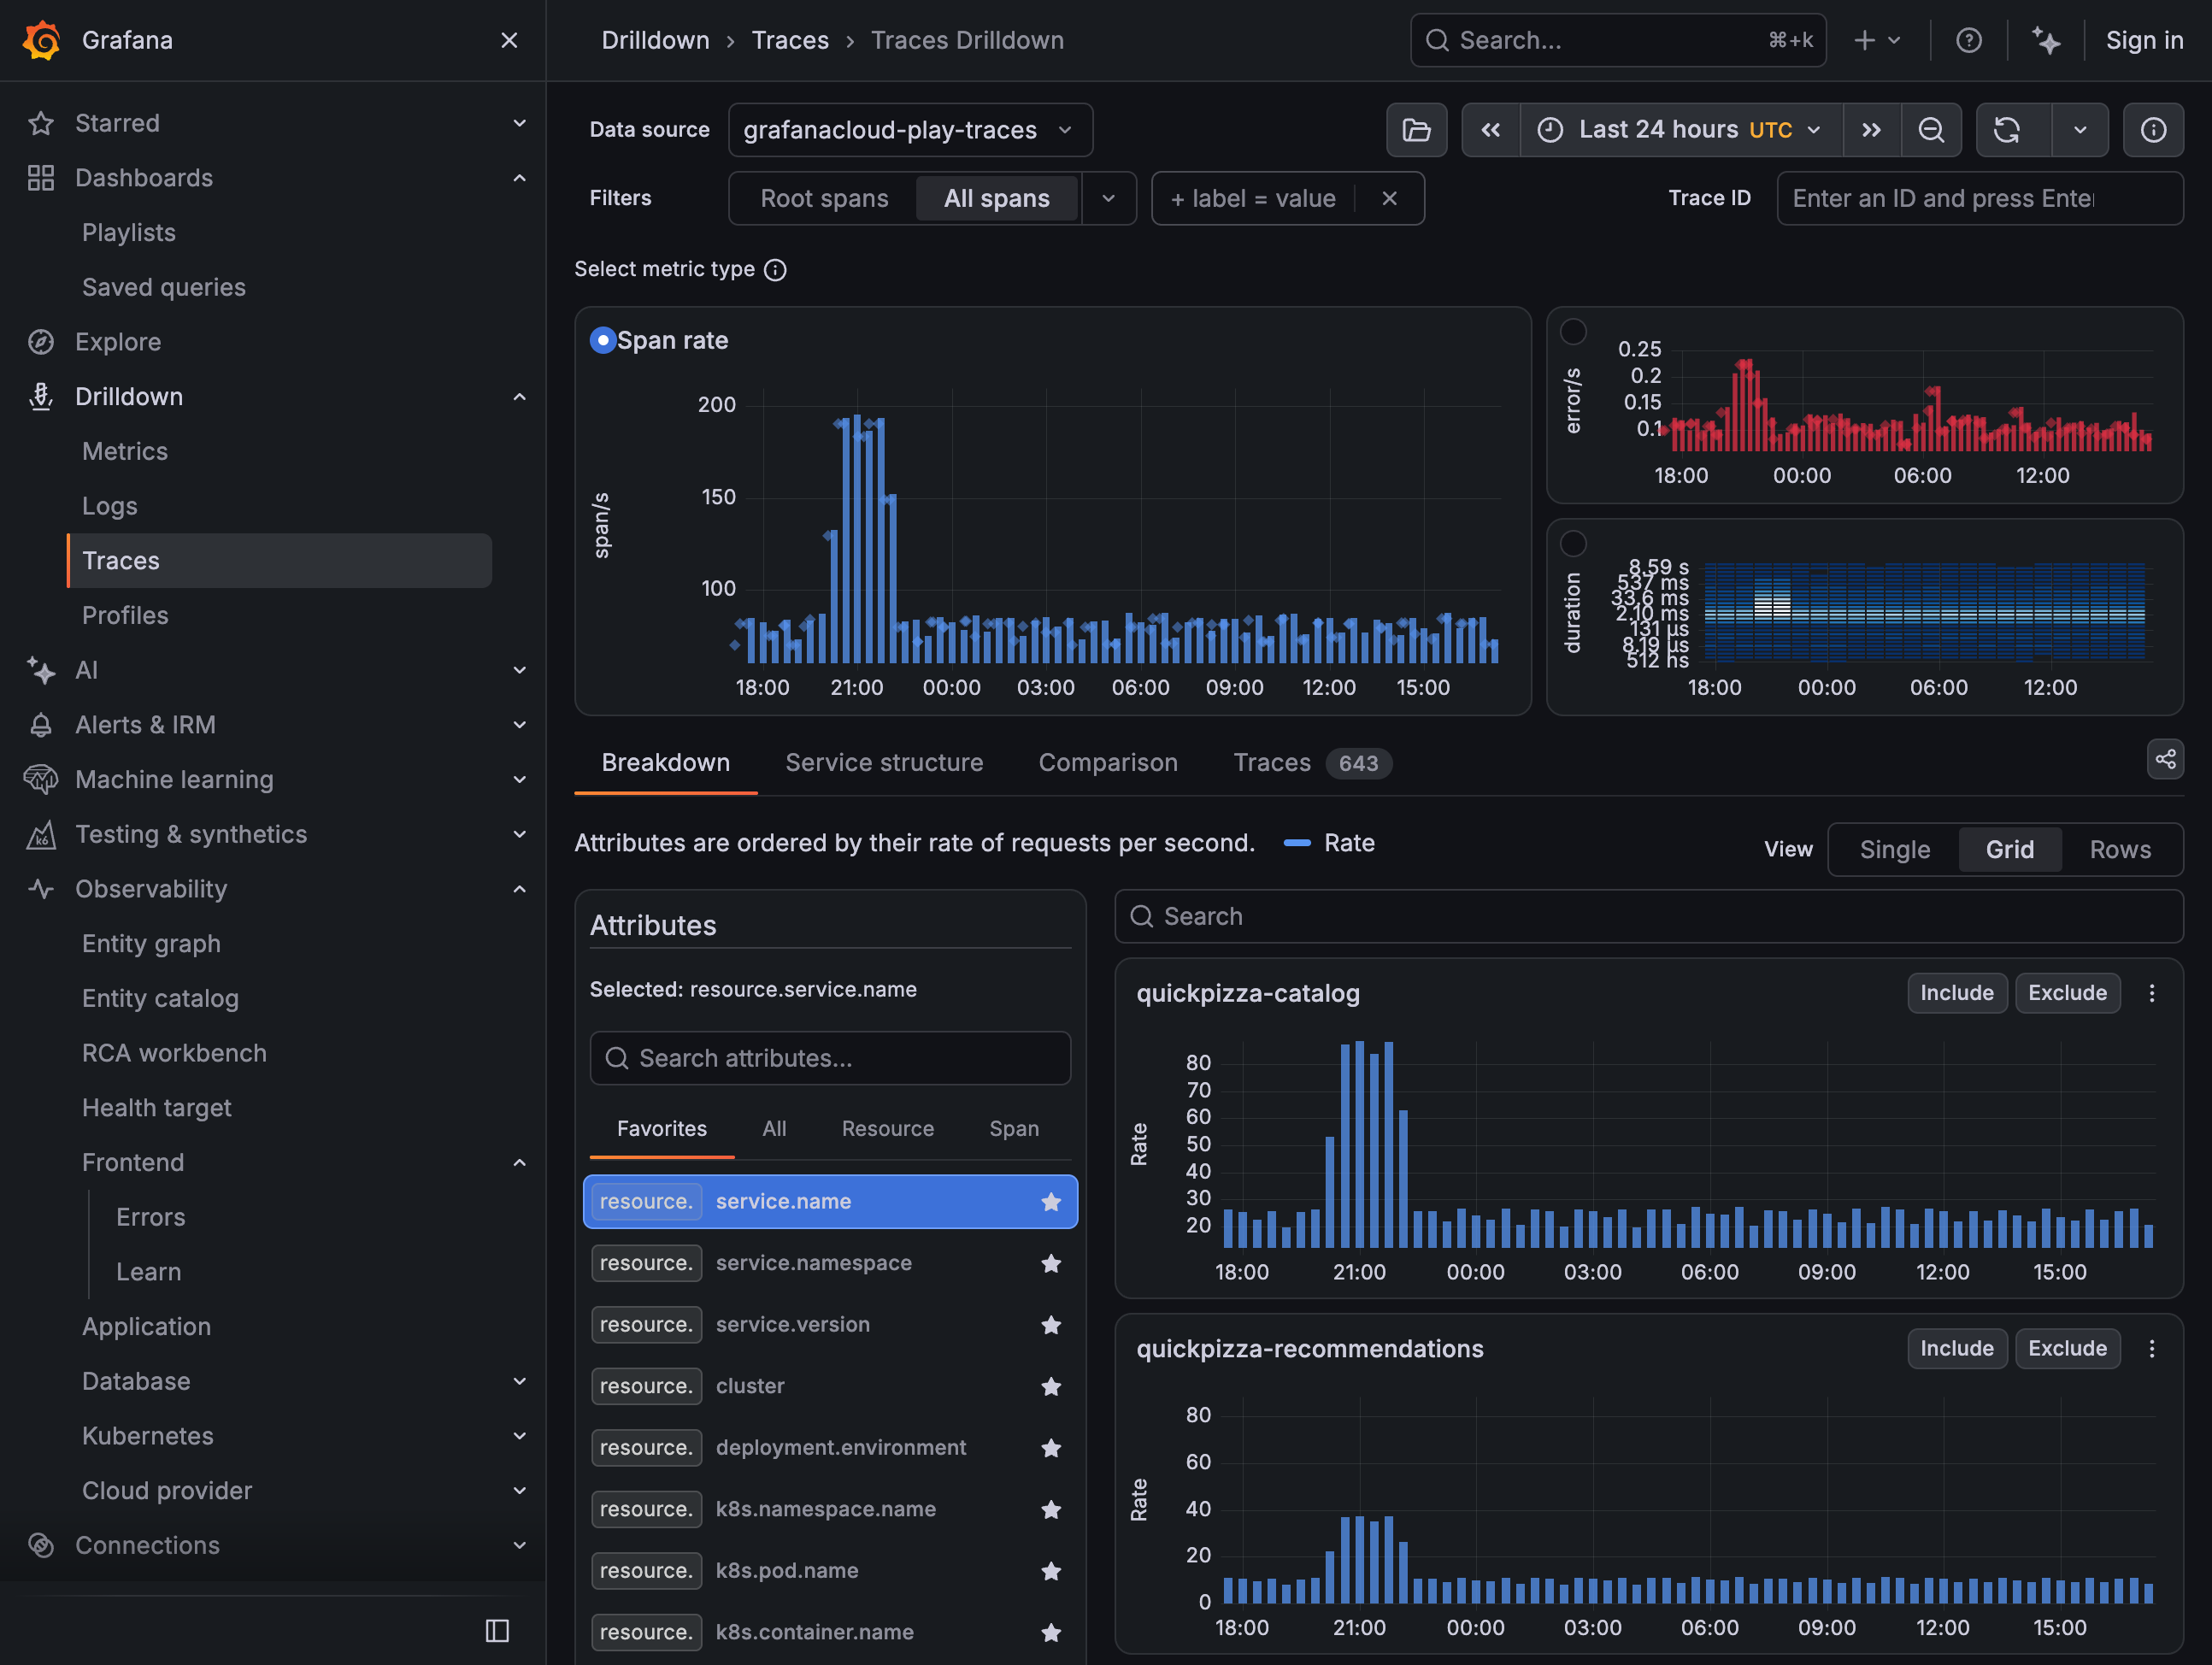Click the Search attributes input

pyautogui.click(x=830, y=1058)
